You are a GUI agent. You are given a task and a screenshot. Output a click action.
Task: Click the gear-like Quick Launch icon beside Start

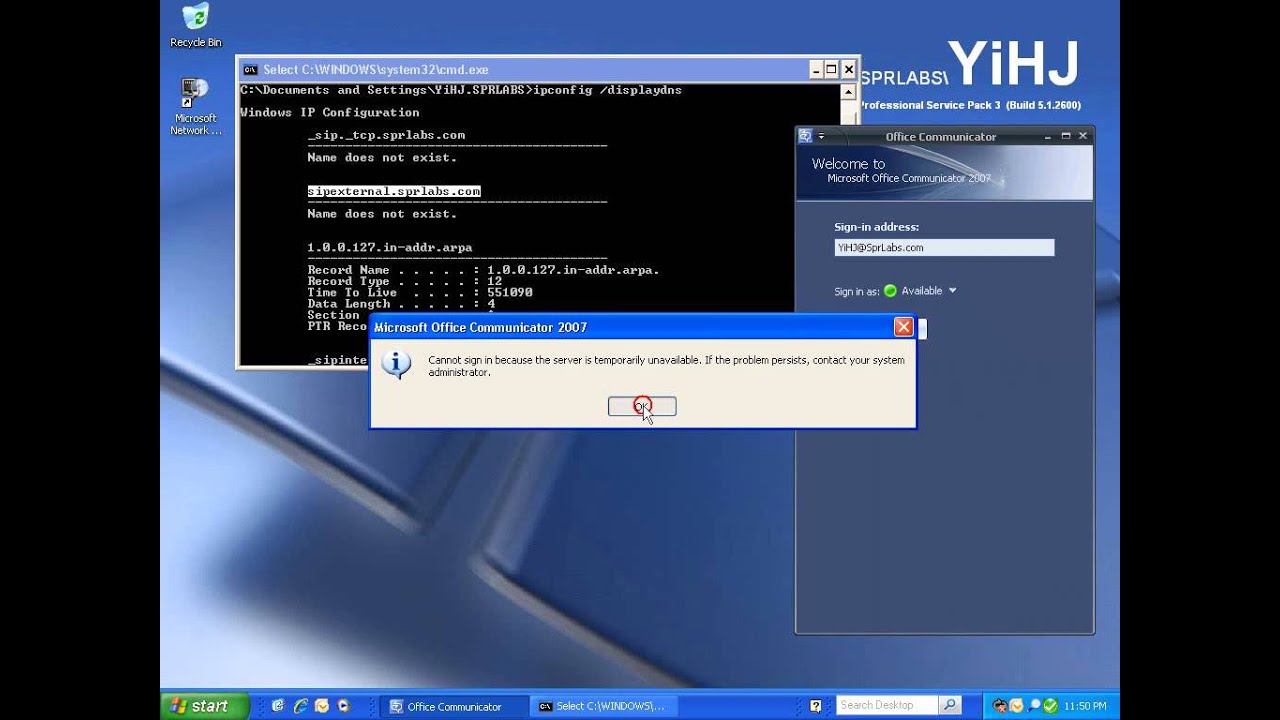(x=278, y=706)
